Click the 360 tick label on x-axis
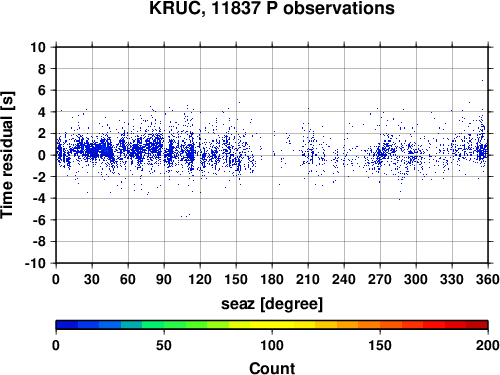 (488, 279)
